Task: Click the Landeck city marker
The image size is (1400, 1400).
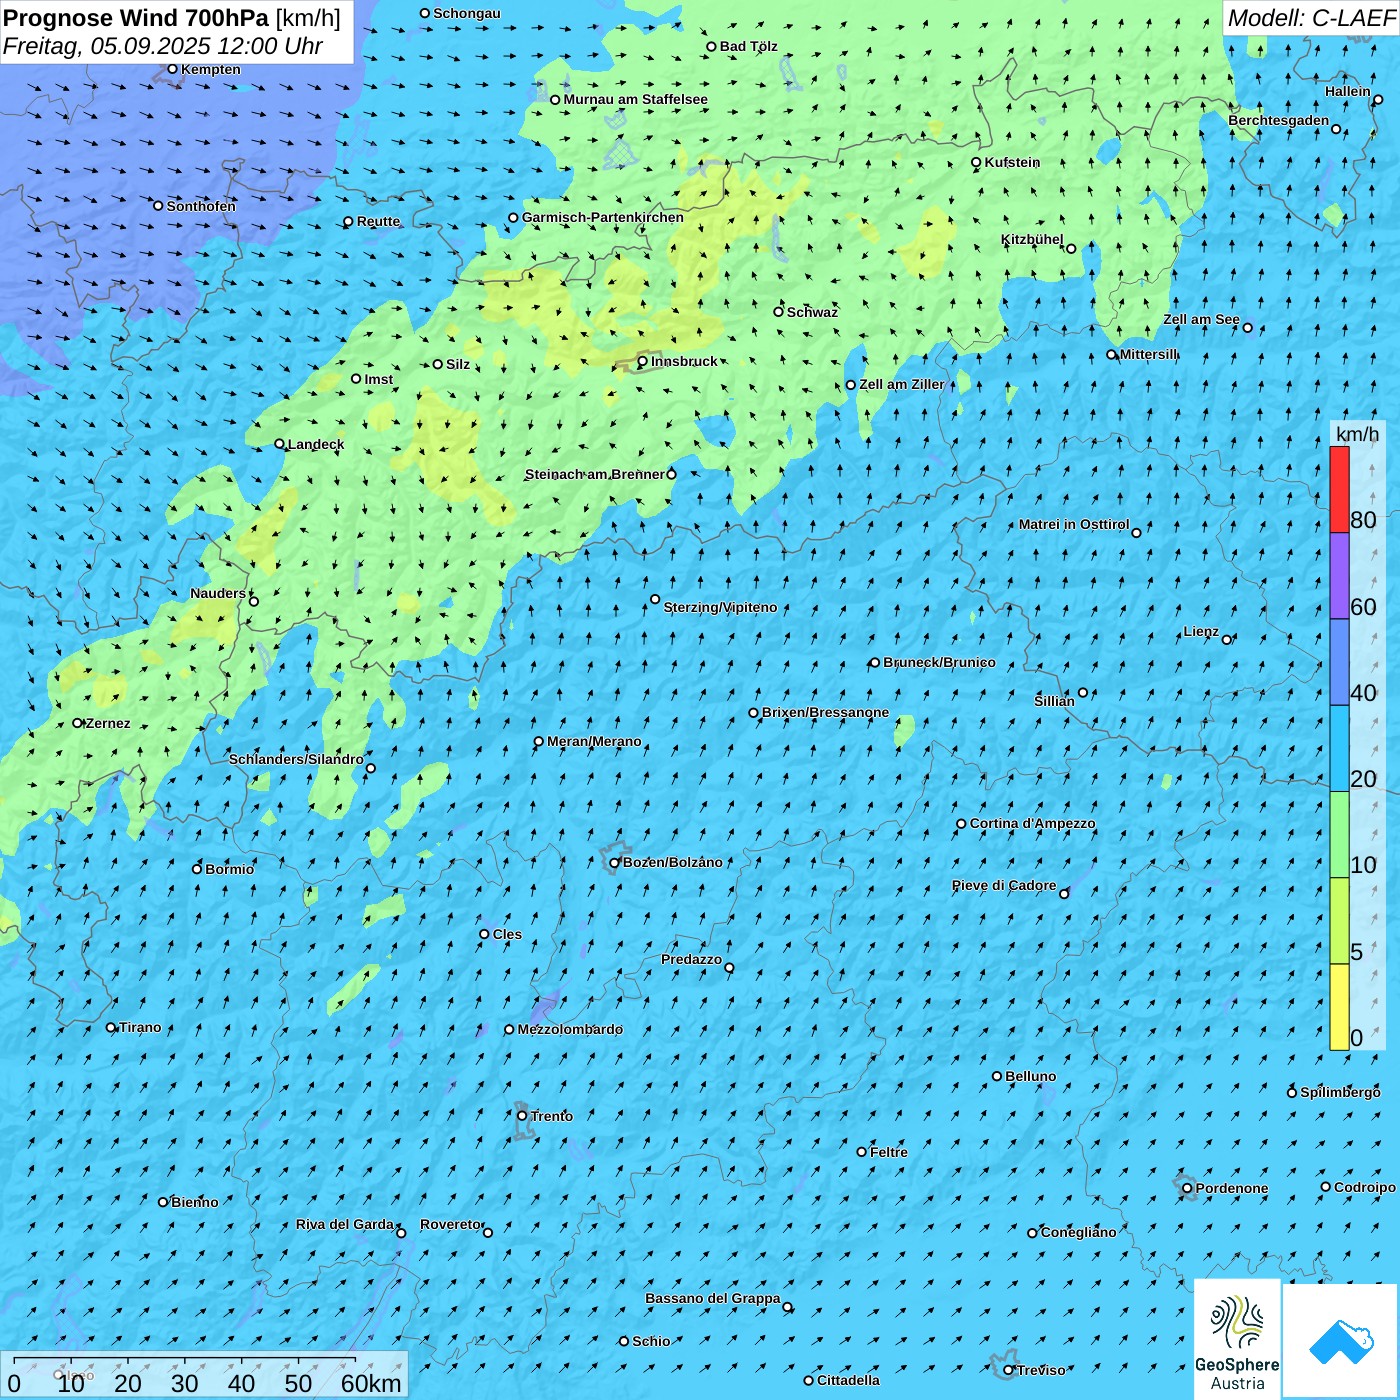Action: [279, 444]
